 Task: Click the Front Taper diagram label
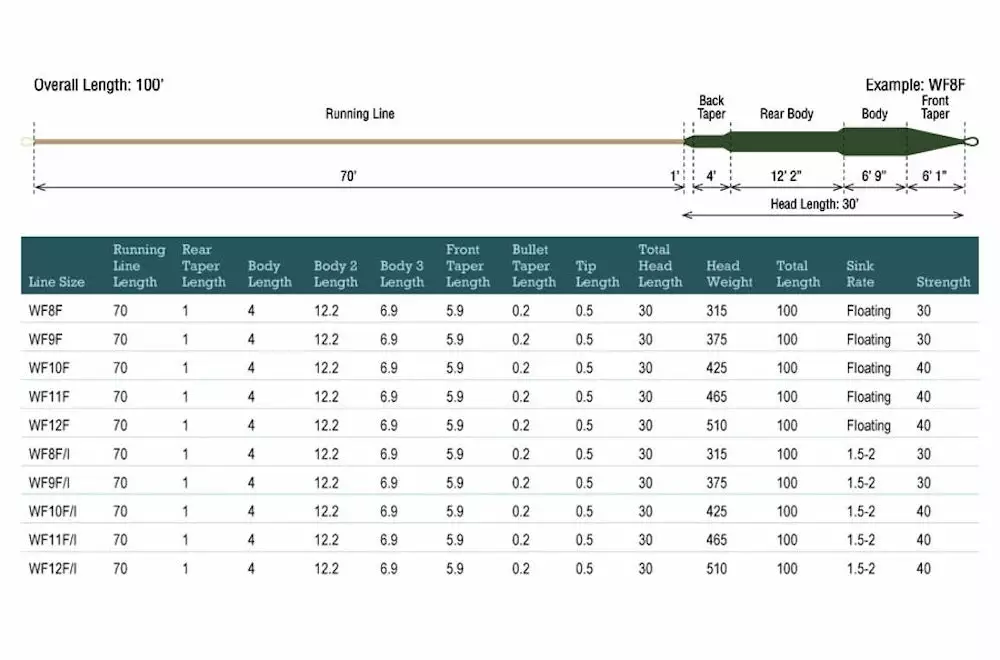click(x=935, y=107)
